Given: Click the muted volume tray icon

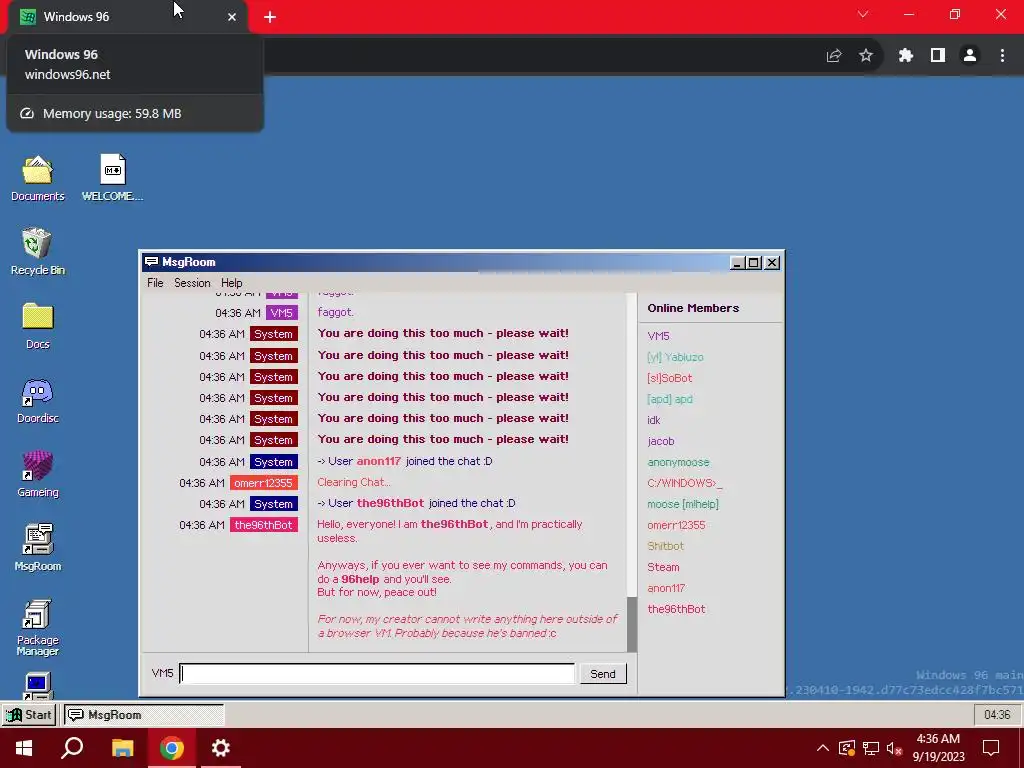Looking at the screenshot, I should [x=894, y=748].
